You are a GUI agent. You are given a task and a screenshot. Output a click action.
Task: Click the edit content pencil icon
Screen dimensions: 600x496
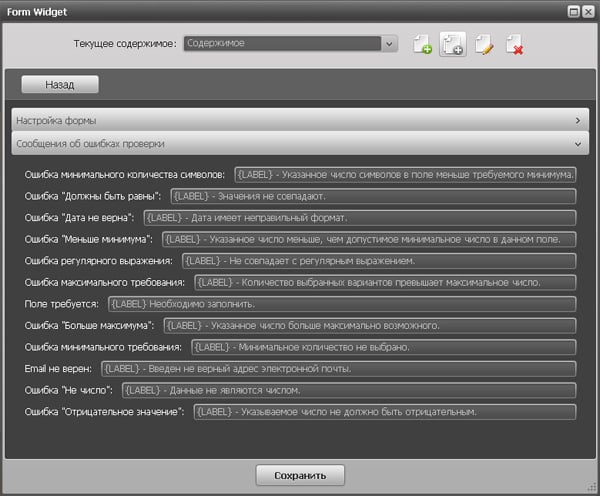pyautogui.click(x=484, y=44)
